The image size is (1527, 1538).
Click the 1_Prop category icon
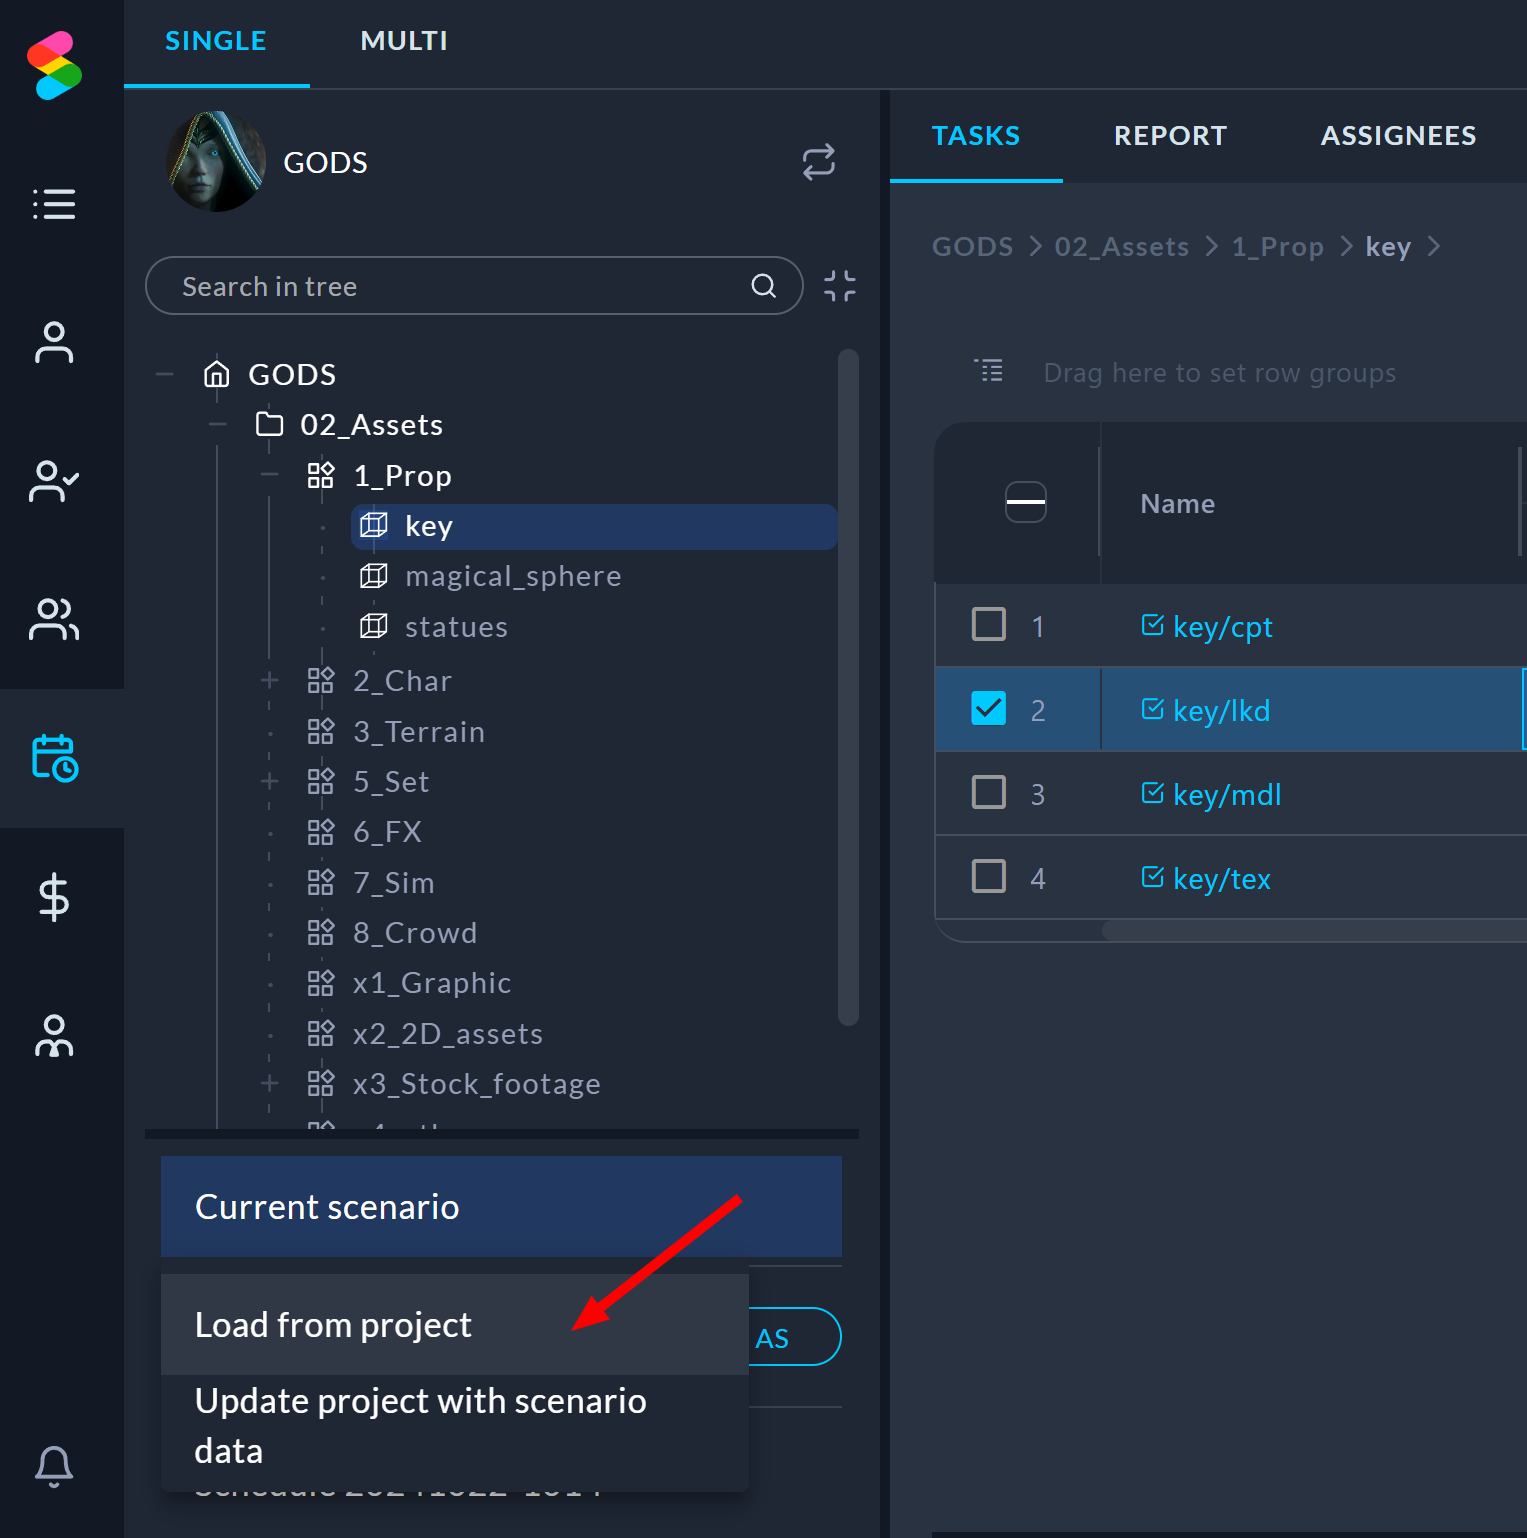pyautogui.click(x=321, y=475)
